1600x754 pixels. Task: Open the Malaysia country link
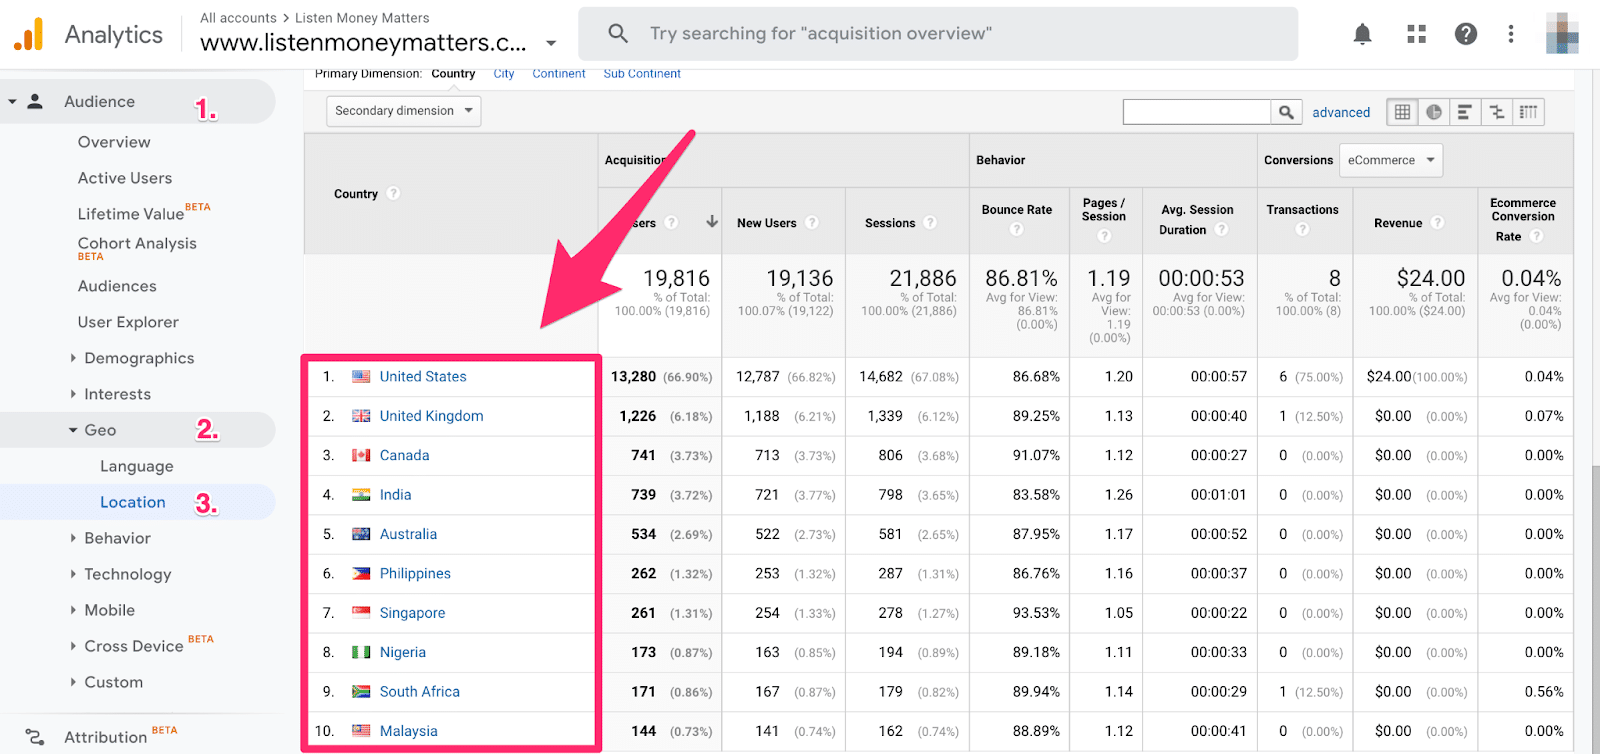[408, 731]
